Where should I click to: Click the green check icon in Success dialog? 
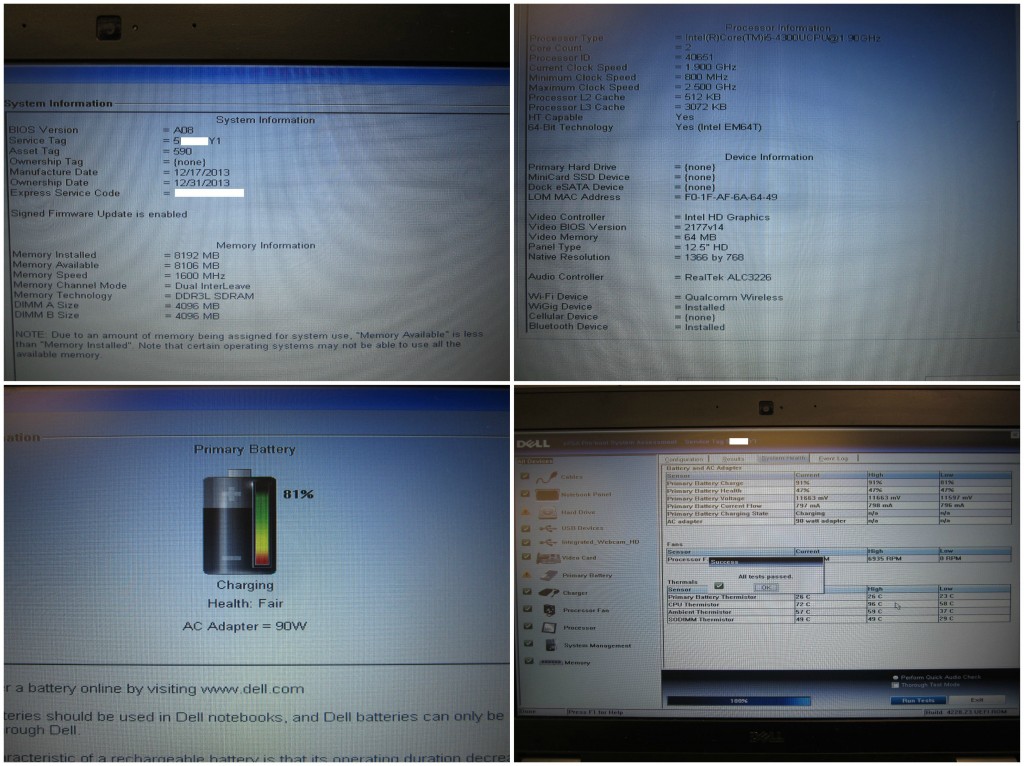(719, 586)
